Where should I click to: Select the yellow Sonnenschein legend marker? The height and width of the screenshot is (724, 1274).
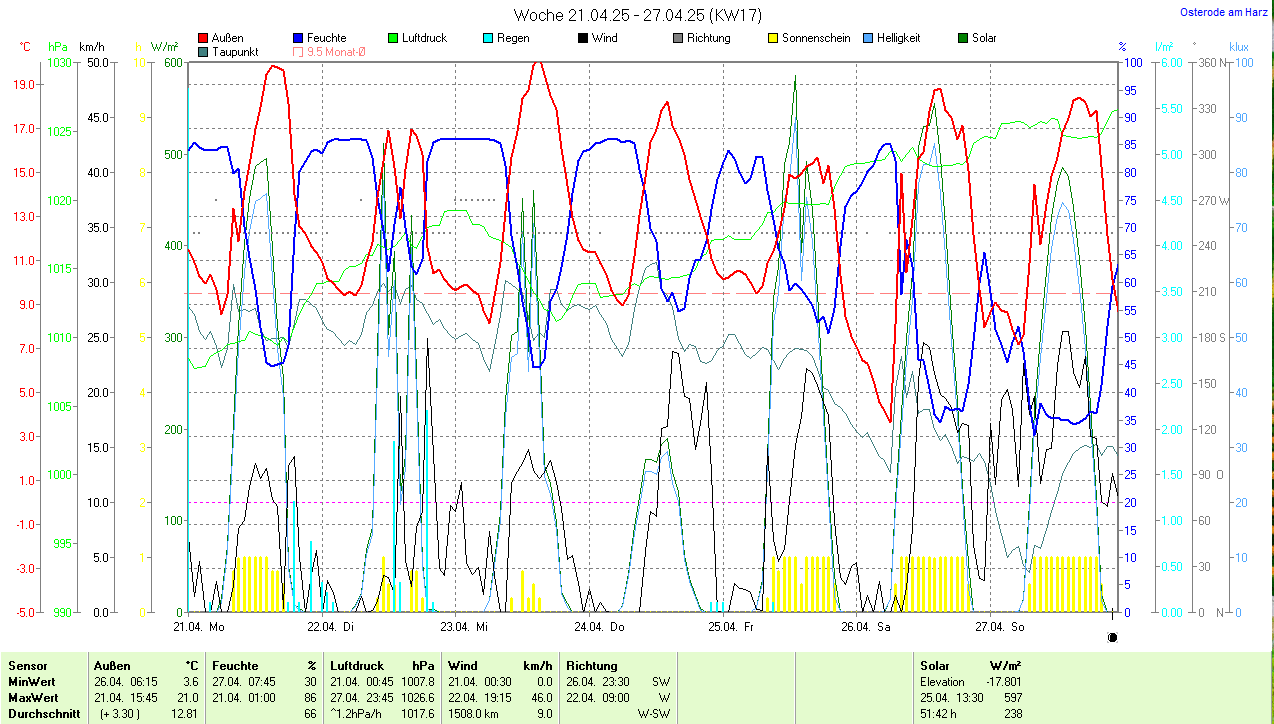coord(773,38)
